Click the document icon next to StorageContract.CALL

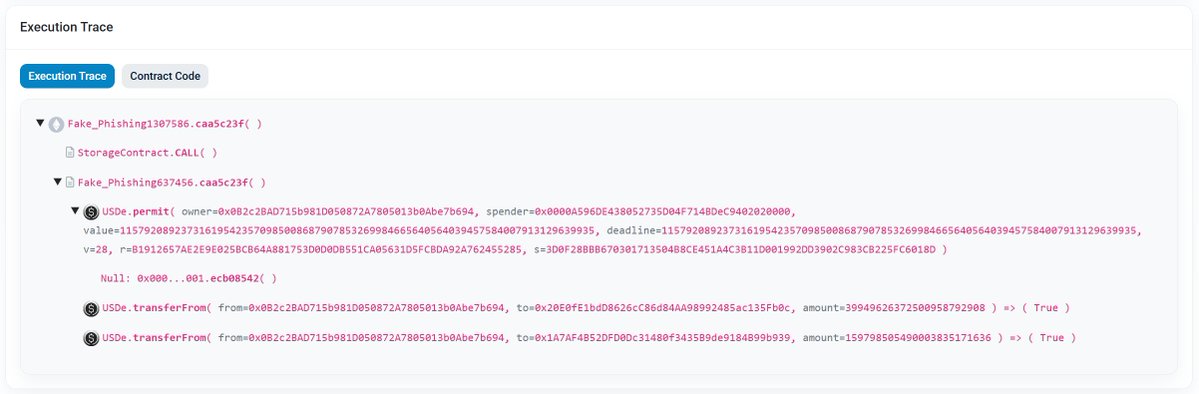70,153
